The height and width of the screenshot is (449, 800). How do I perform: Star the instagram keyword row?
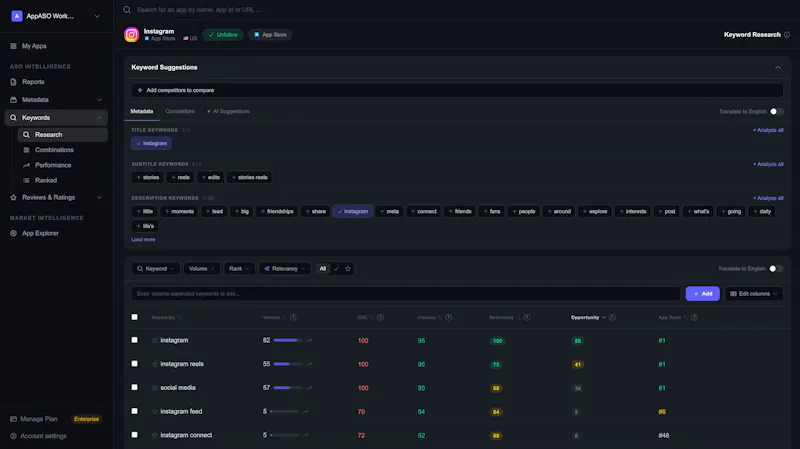(155, 340)
